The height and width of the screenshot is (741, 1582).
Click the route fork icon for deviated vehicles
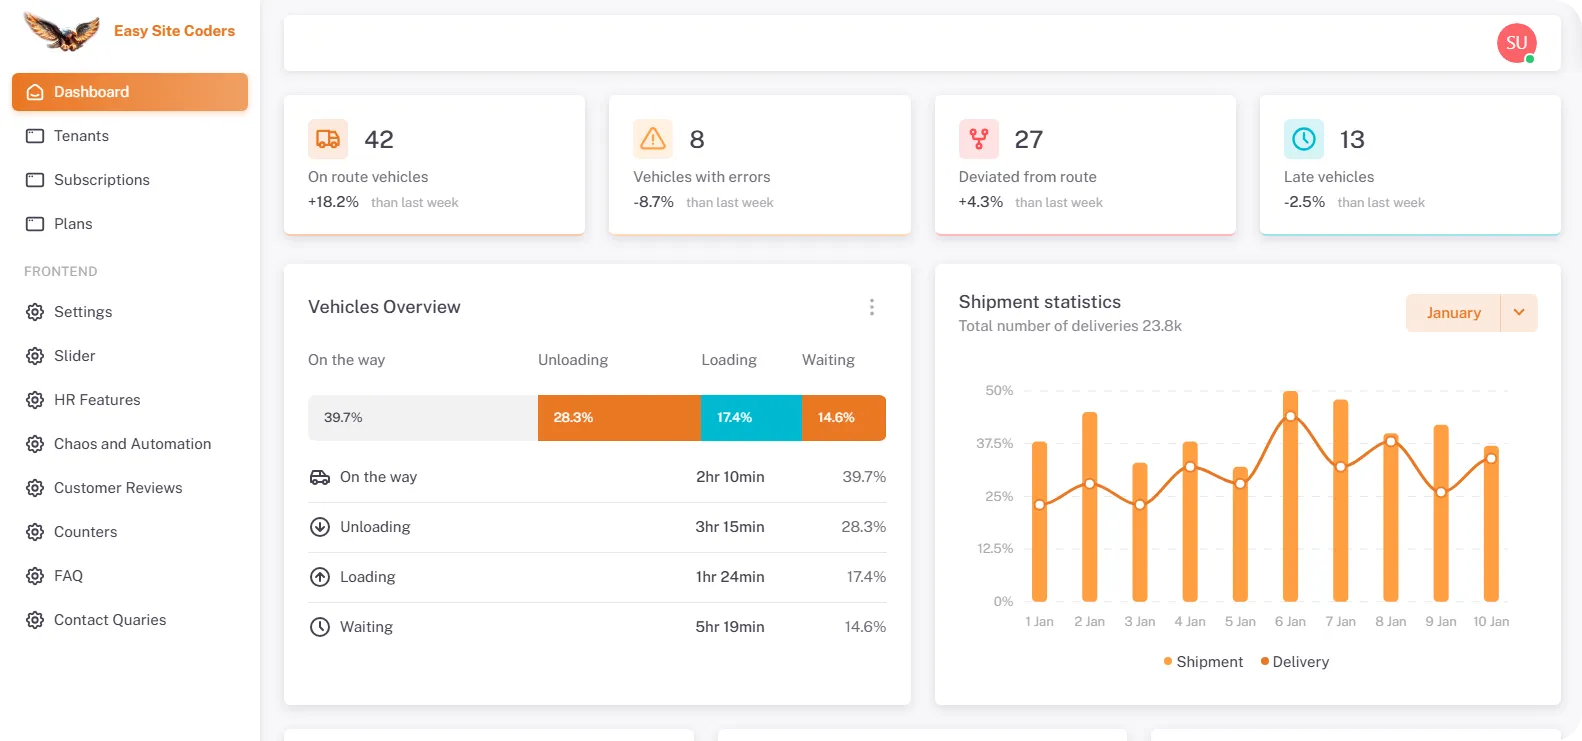pos(978,139)
